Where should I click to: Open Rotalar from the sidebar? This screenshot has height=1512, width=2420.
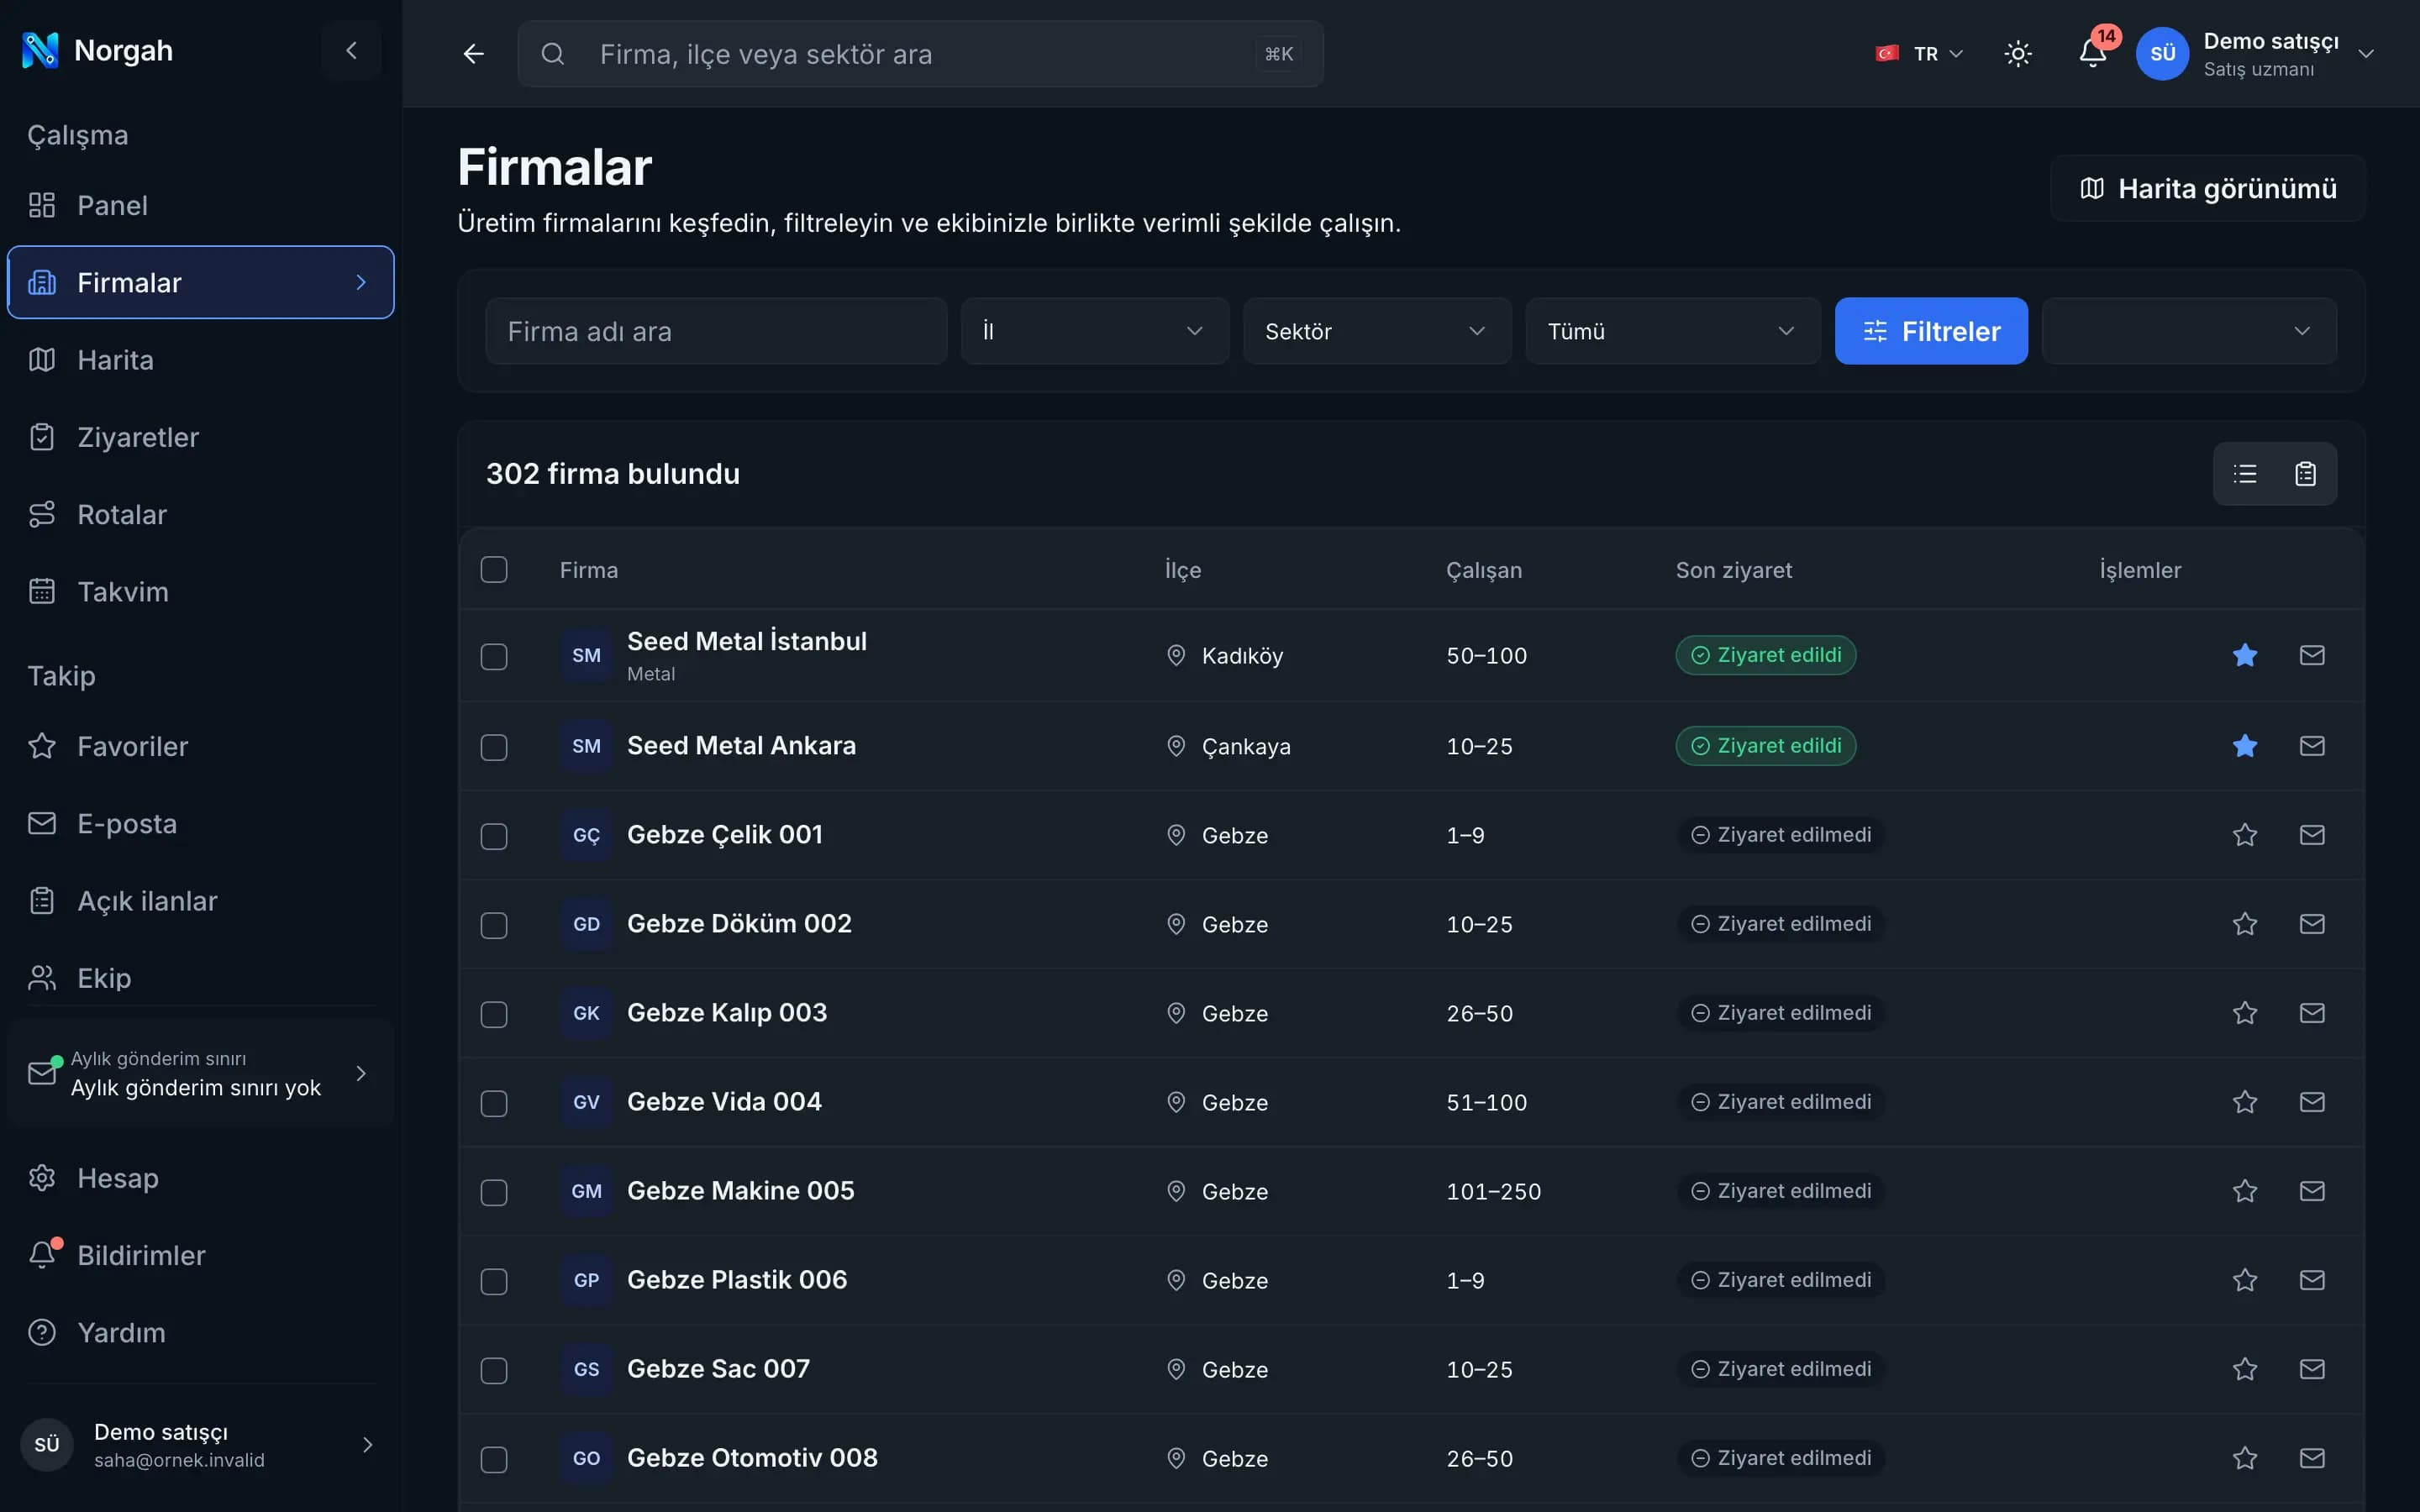coord(201,514)
